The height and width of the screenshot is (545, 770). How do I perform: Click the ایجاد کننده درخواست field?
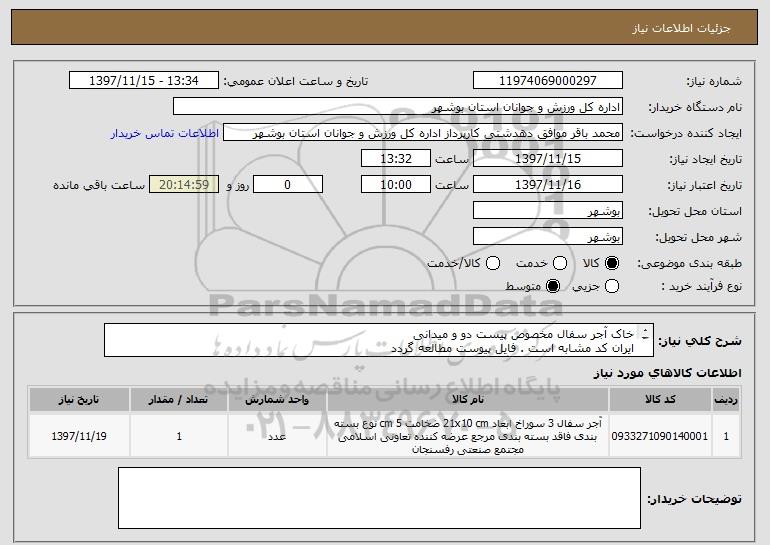pyautogui.click(x=423, y=133)
